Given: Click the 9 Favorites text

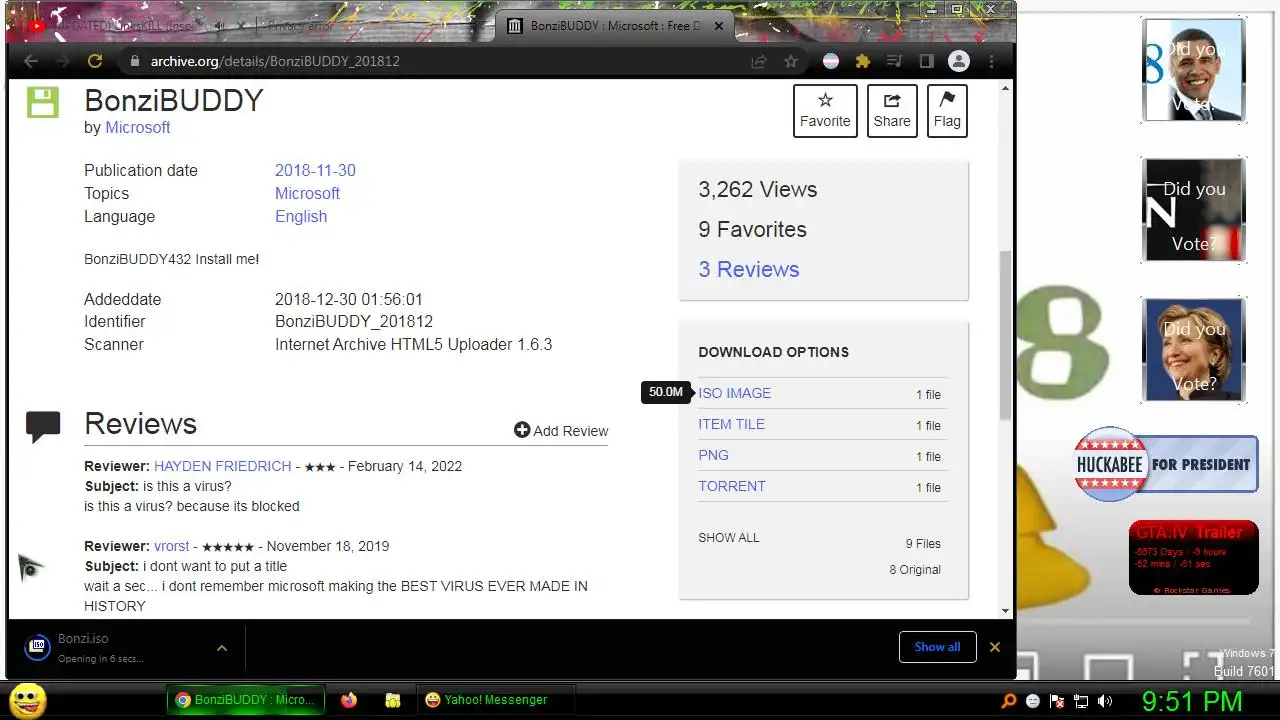Looking at the screenshot, I should coord(752,229).
